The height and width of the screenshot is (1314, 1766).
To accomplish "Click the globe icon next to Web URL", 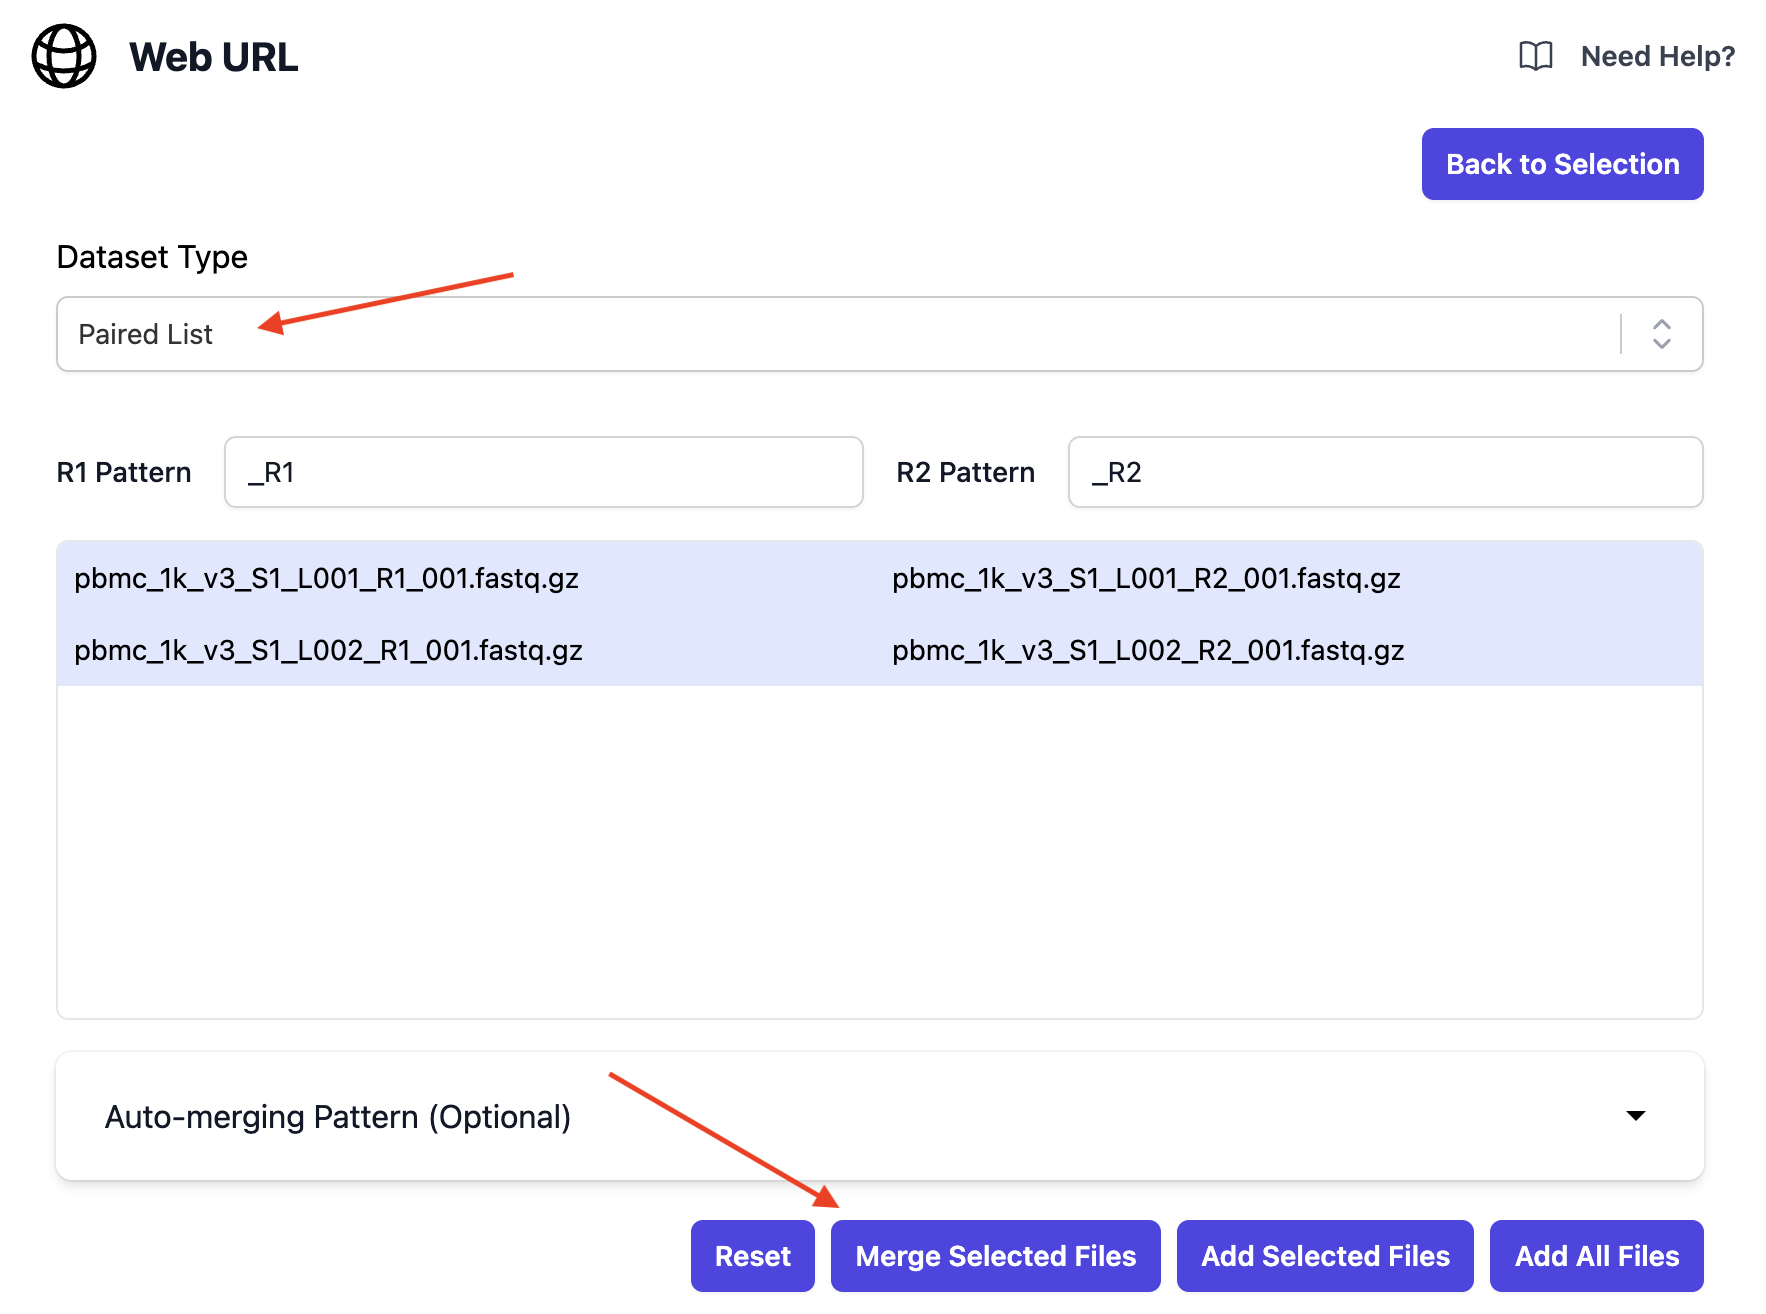I will coord(63,57).
